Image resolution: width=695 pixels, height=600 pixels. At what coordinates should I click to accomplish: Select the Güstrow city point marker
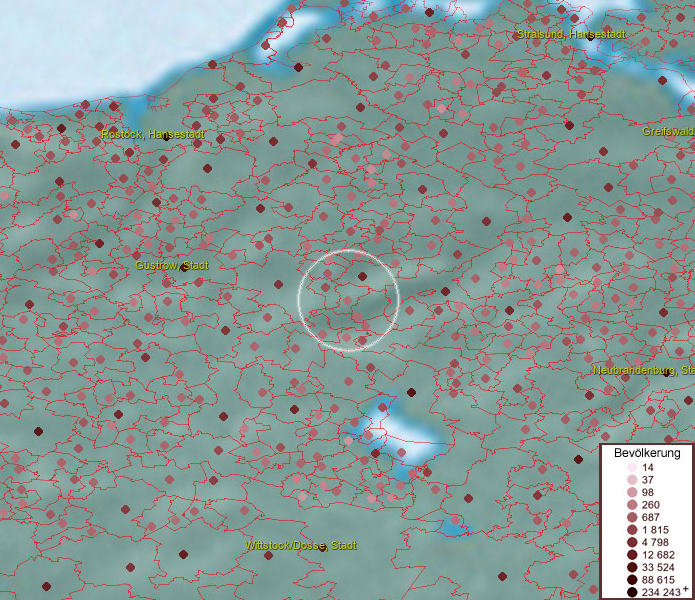click(185, 268)
